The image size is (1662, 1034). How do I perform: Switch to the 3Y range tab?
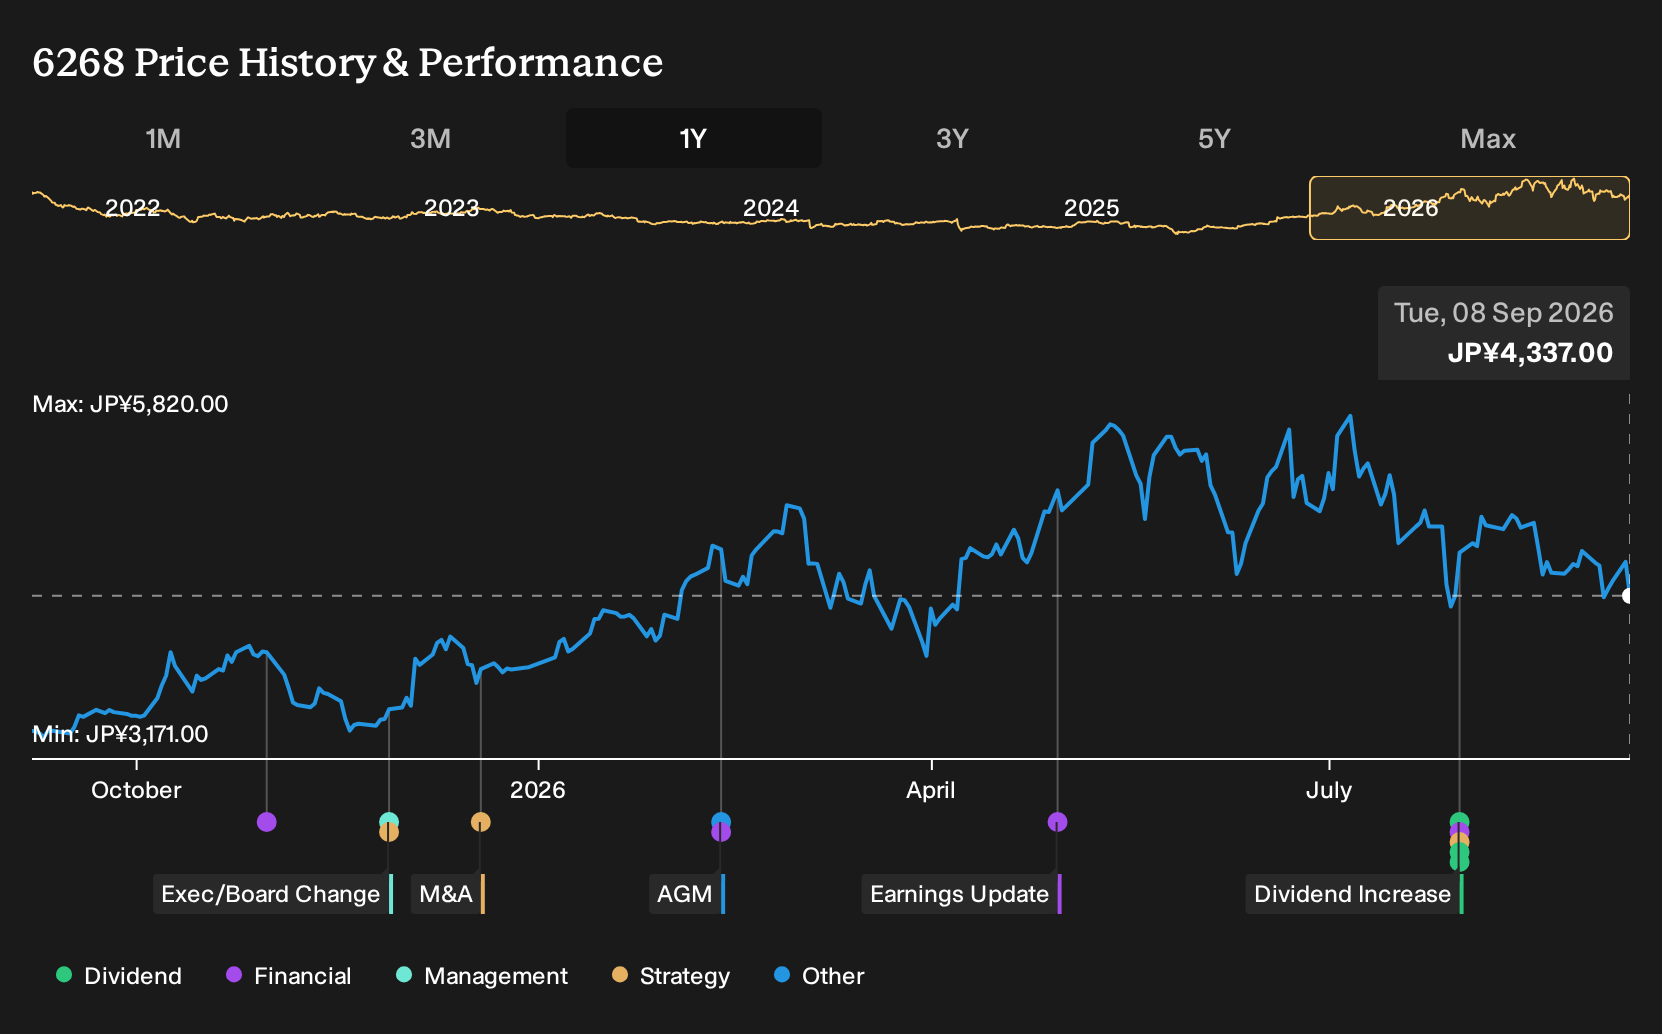[x=952, y=138]
